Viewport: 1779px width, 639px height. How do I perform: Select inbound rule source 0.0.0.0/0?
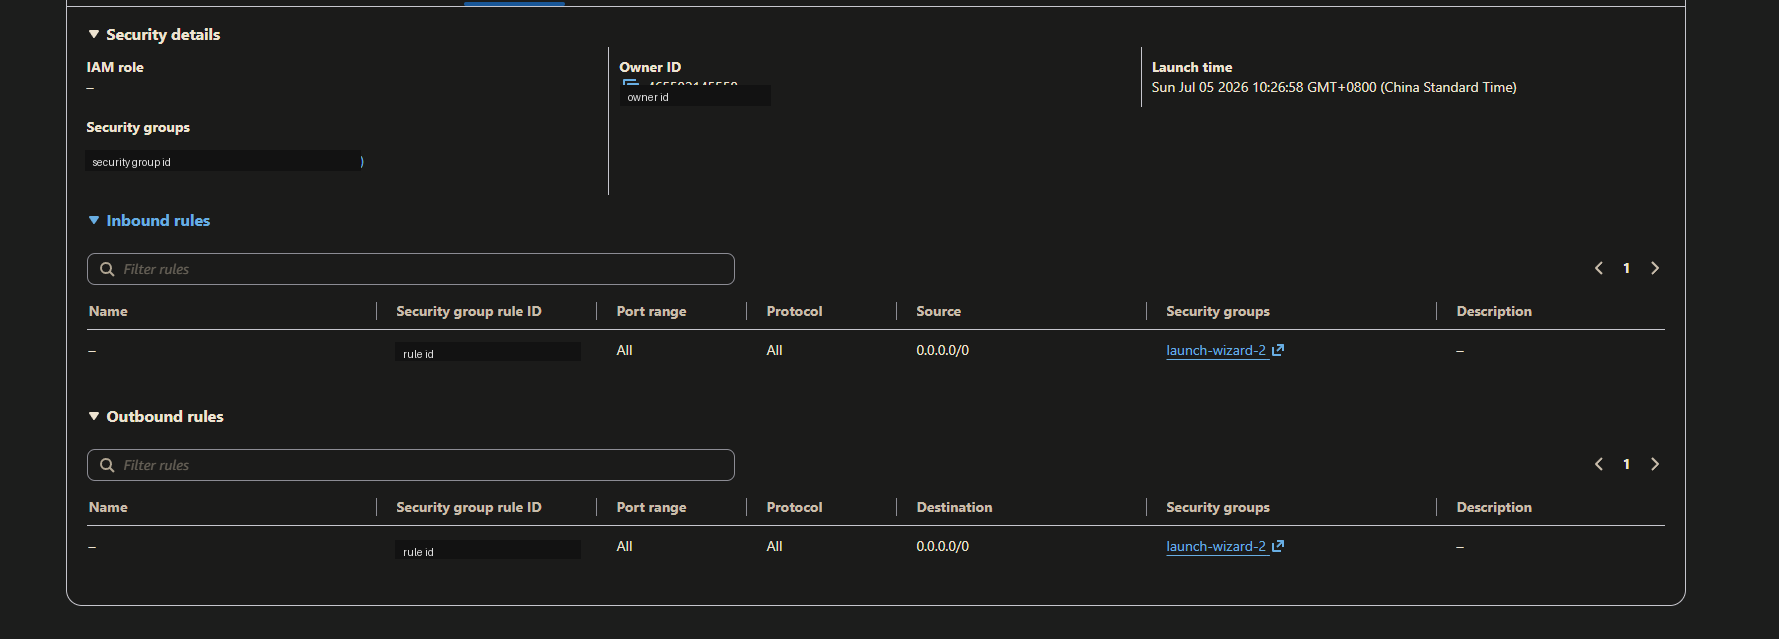943,350
